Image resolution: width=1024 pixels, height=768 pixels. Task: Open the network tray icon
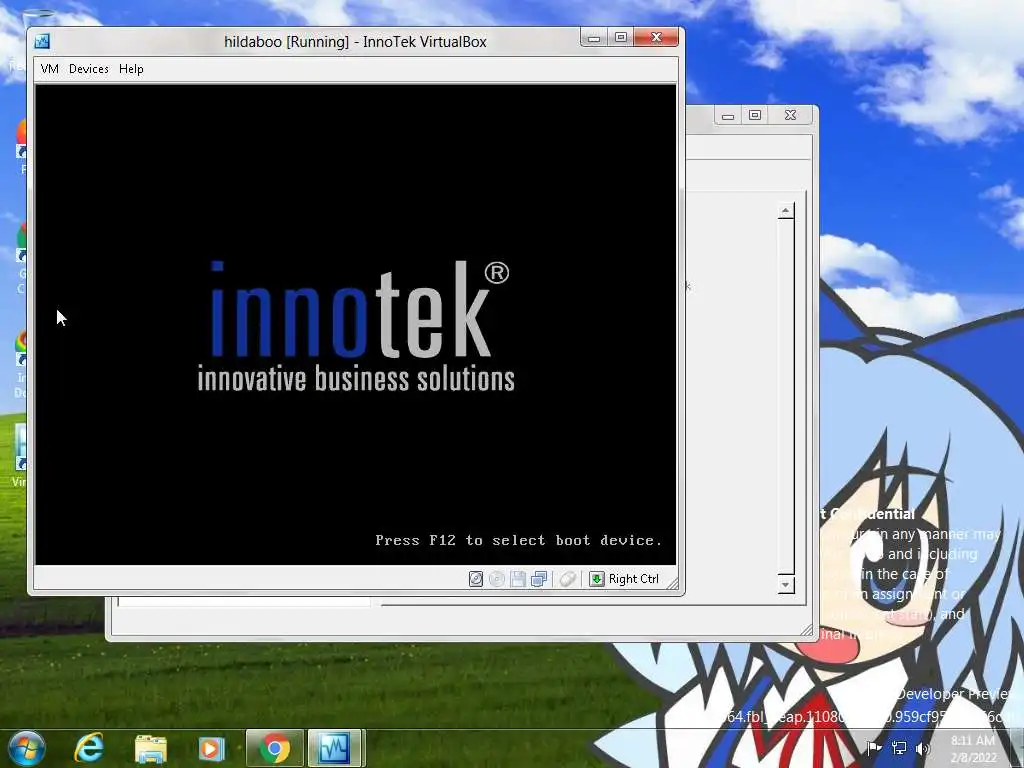(899, 748)
